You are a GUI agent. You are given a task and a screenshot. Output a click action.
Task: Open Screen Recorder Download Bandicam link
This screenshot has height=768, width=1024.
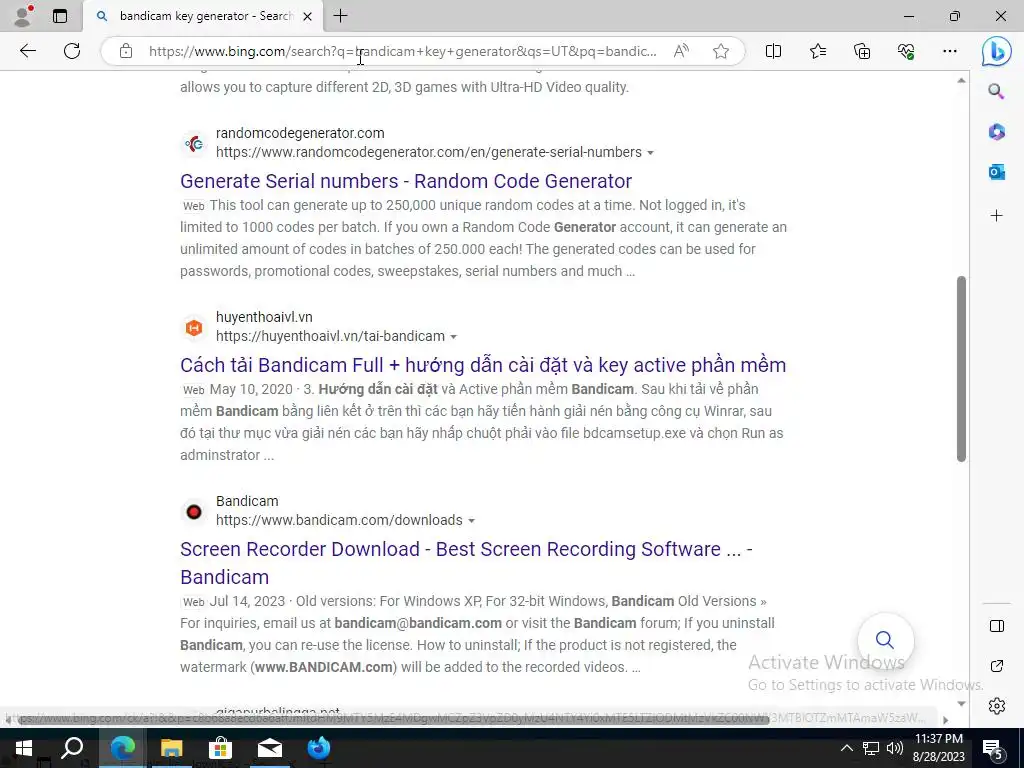(466, 563)
